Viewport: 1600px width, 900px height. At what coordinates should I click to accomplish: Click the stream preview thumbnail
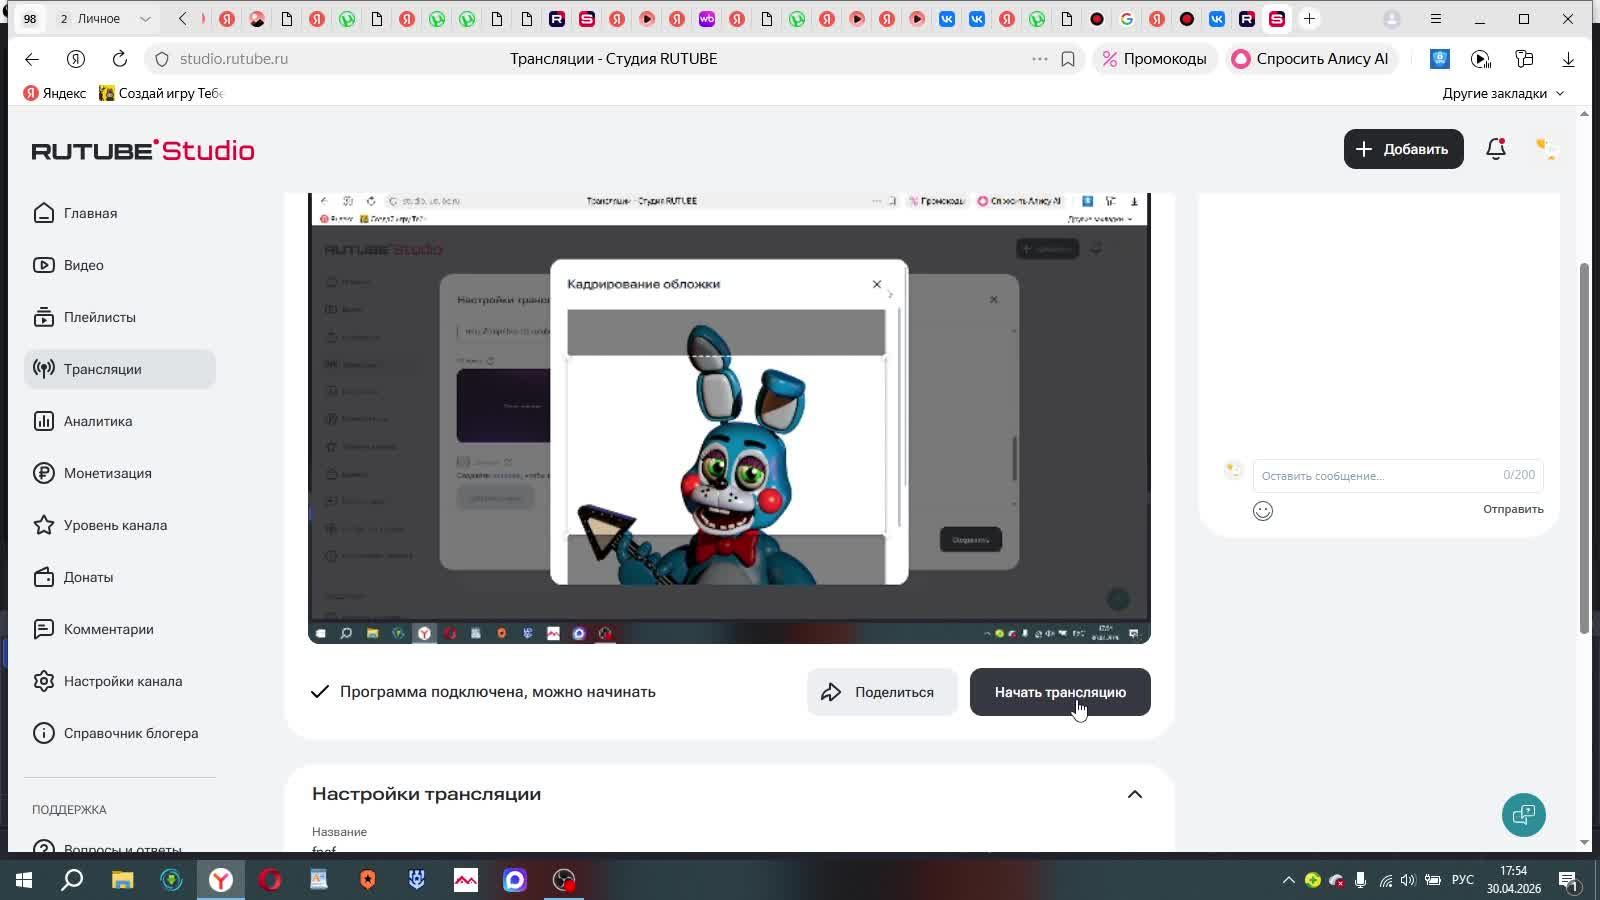[x=729, y=418]
